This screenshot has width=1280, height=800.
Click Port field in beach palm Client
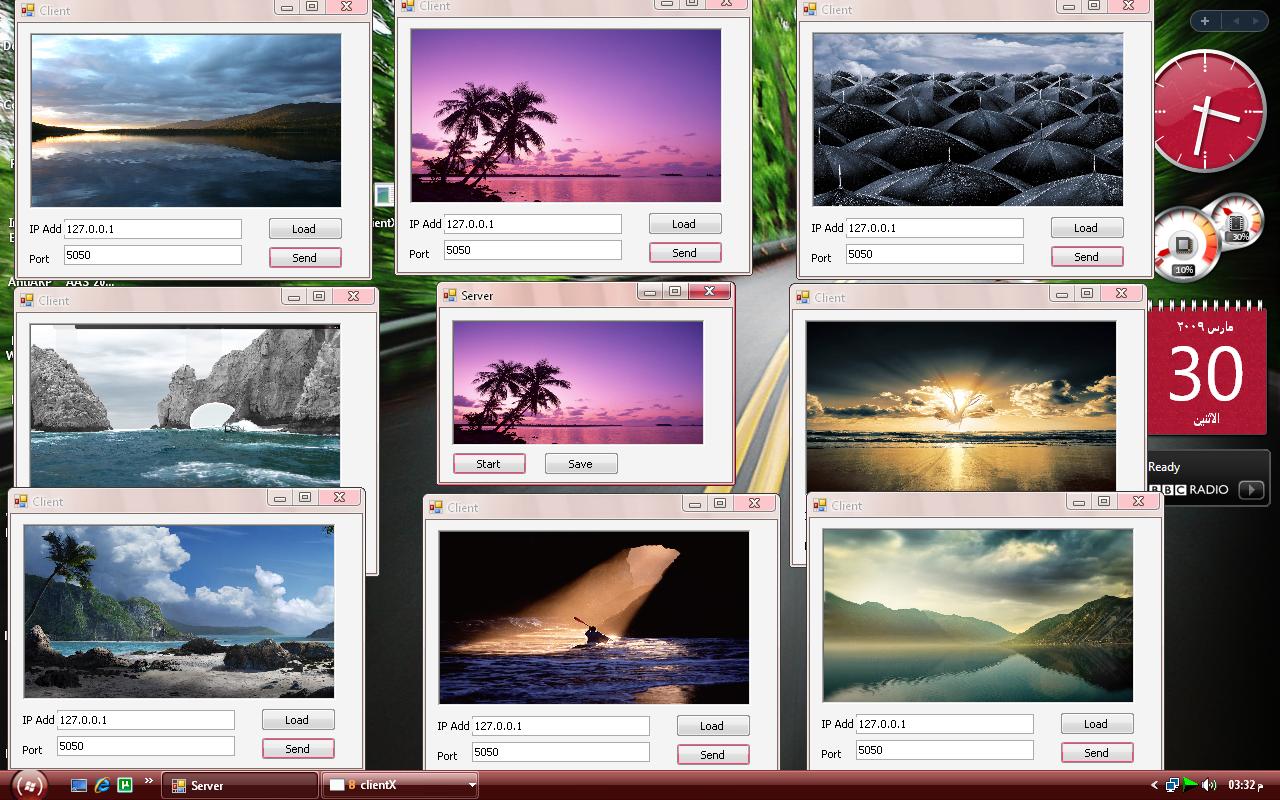tap(146, 746)
